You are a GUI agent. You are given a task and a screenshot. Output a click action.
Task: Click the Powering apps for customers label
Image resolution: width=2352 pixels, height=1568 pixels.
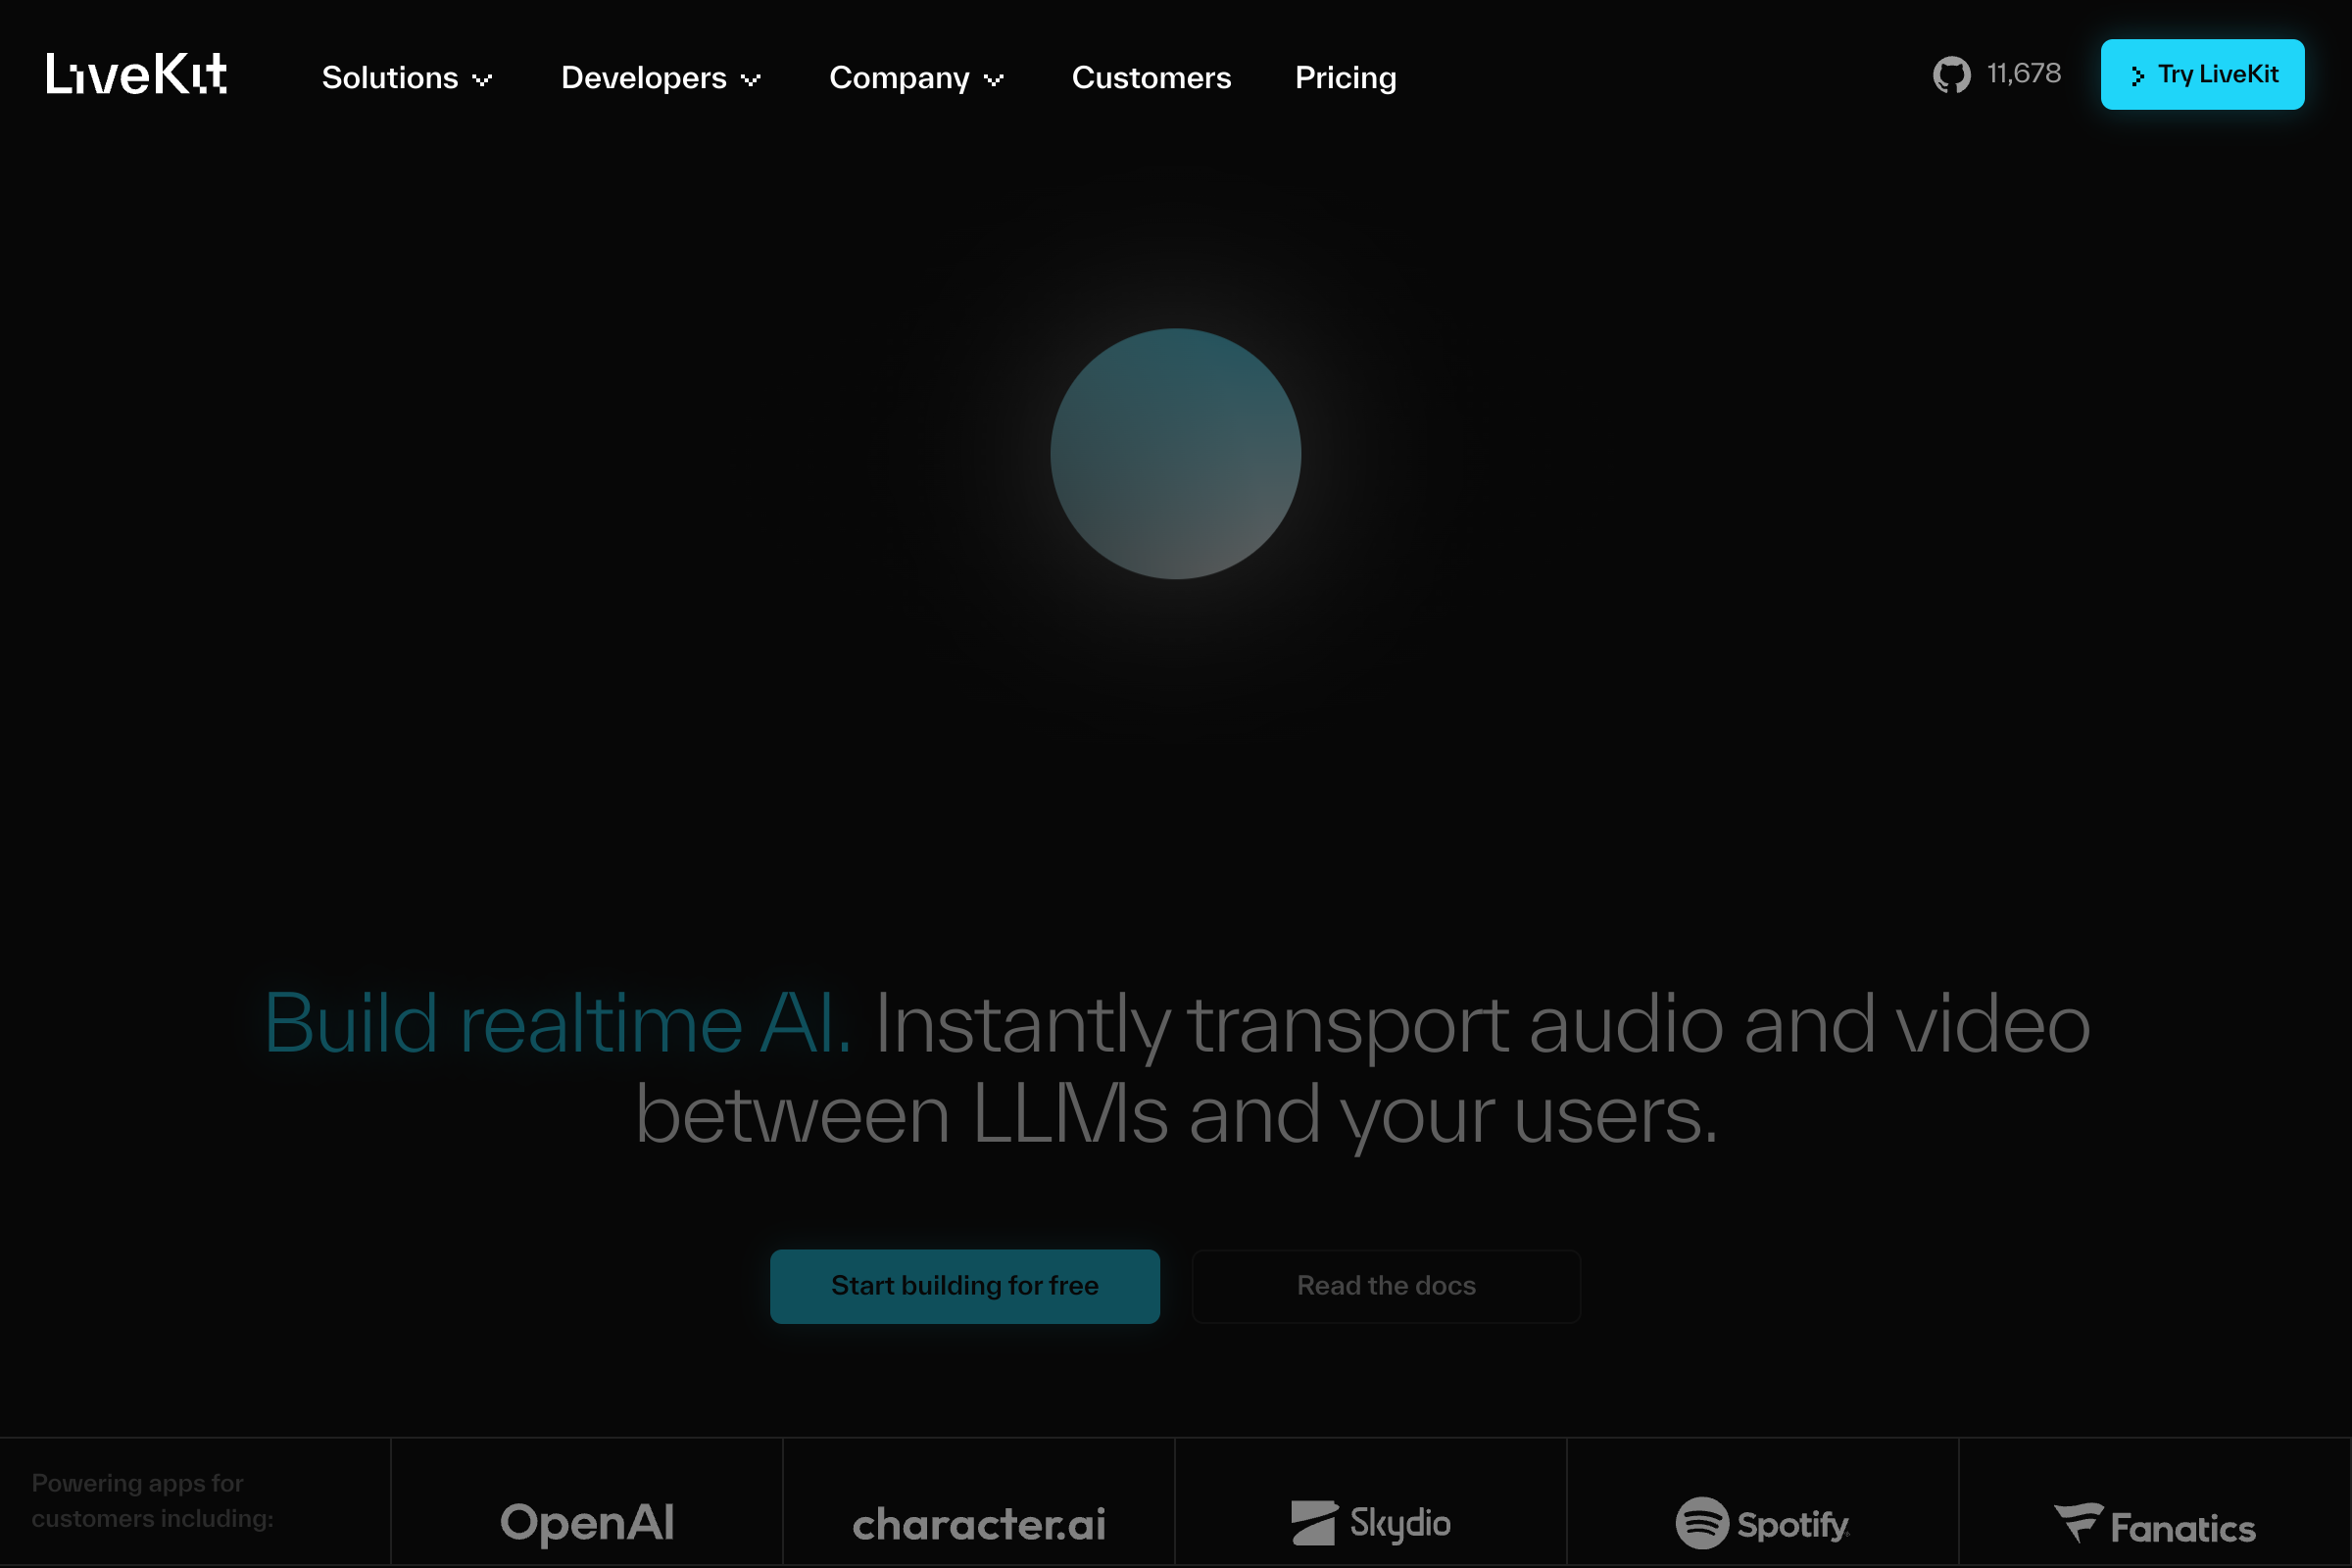[152, 1500]
